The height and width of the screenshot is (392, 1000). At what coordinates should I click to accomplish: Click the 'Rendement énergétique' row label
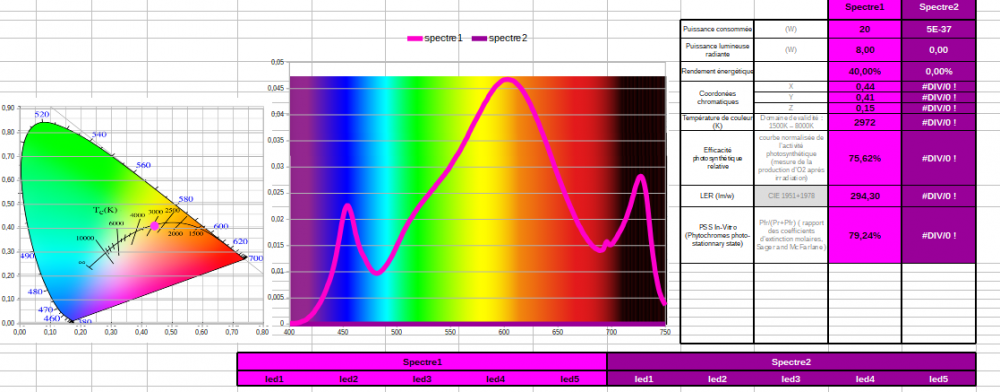click(x=717, y=71)
